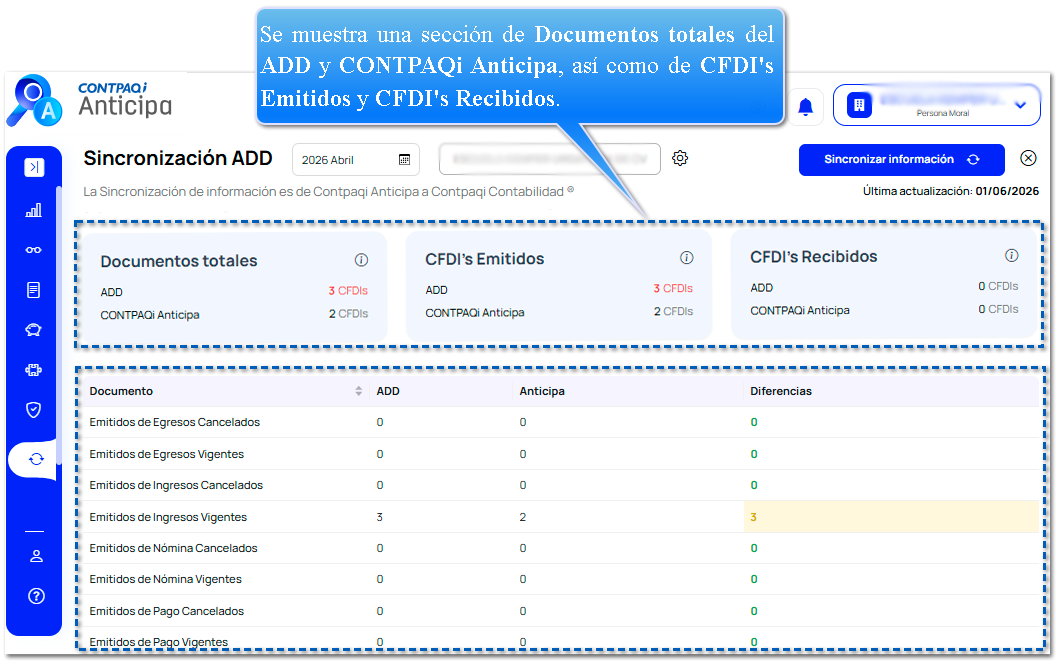Select row Emitidos de Pago Cancelados
Viewport: 1059px width, 664px height.
pos(560,611)
